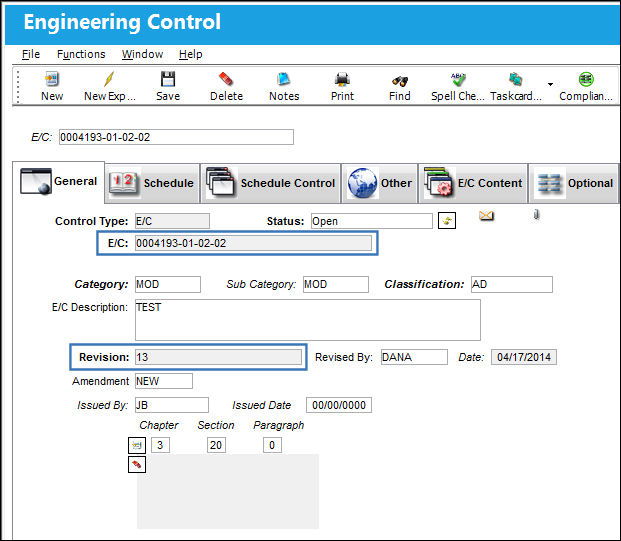Open Find with binoculars icon
The width and height of the screenshot is (621, 541).
pos(400,81)
